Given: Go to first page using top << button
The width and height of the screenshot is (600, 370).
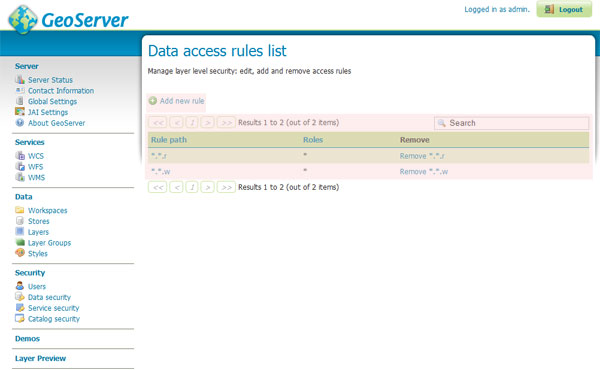Looking at the screenshot, I should [158, 122].
